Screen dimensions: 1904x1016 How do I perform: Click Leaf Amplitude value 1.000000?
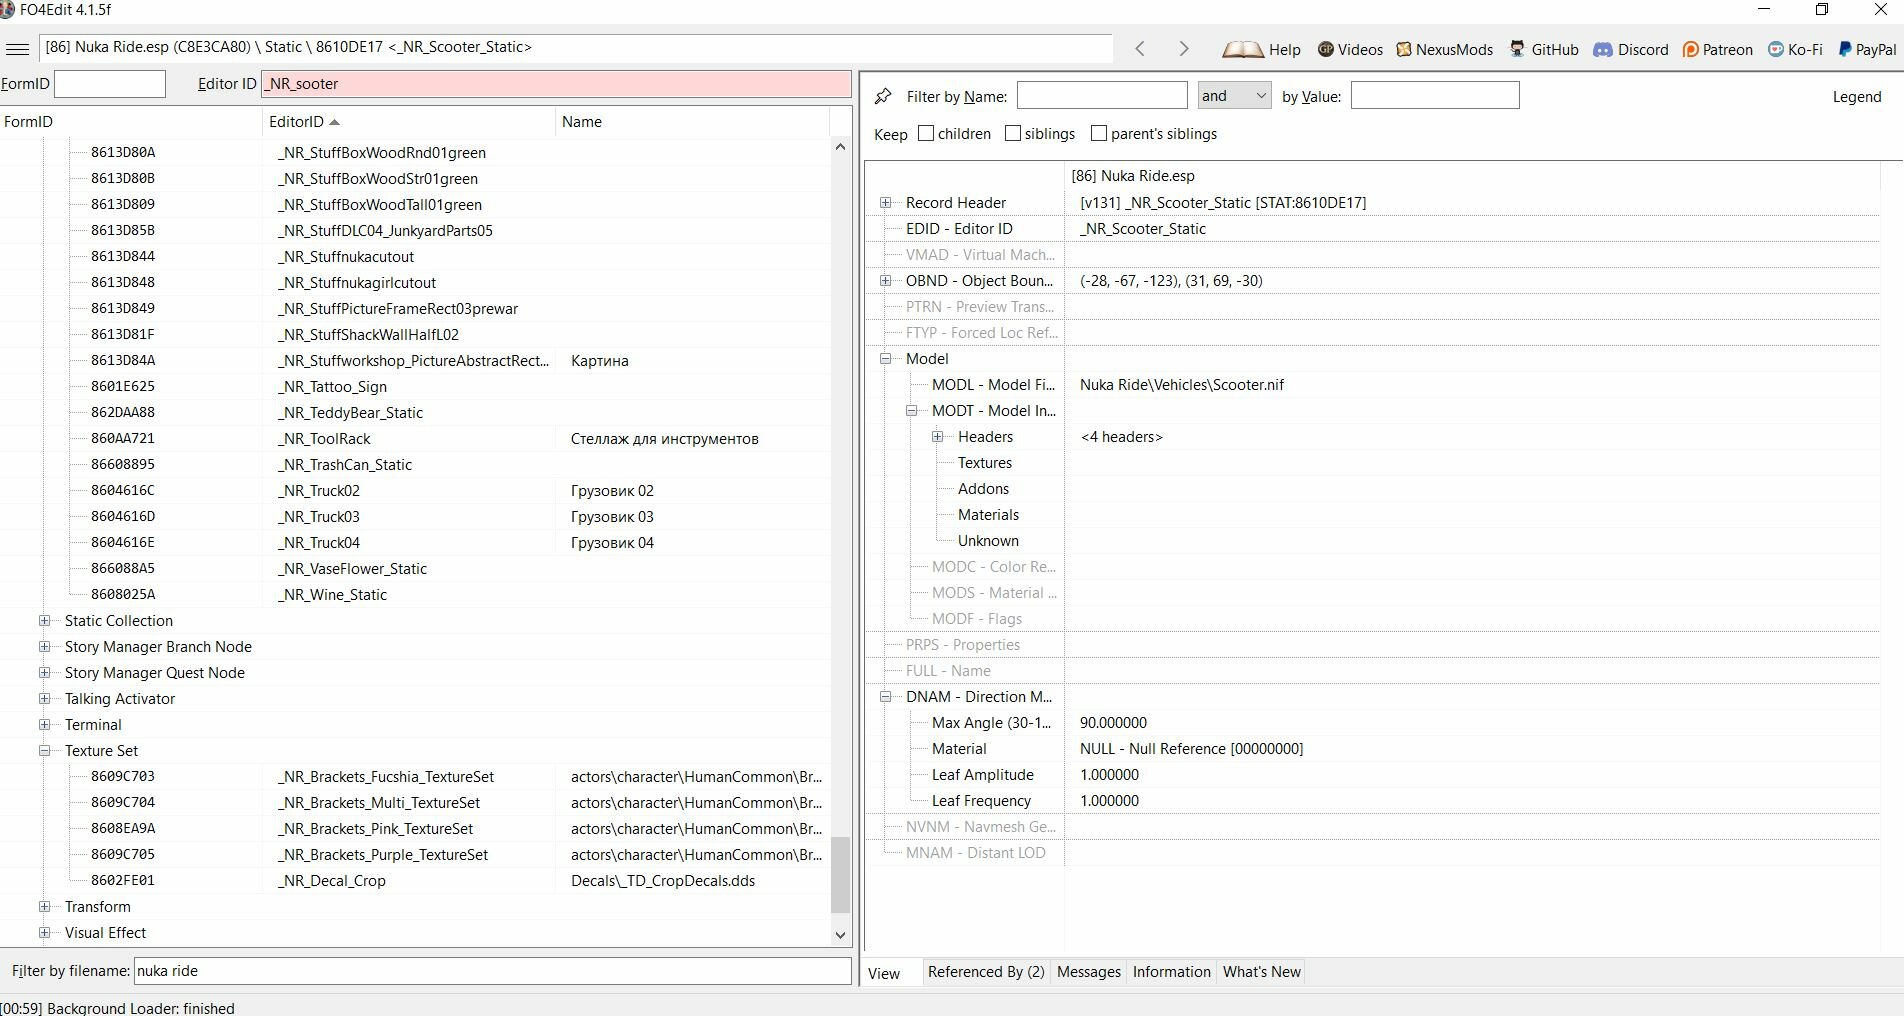(1109, 774)
